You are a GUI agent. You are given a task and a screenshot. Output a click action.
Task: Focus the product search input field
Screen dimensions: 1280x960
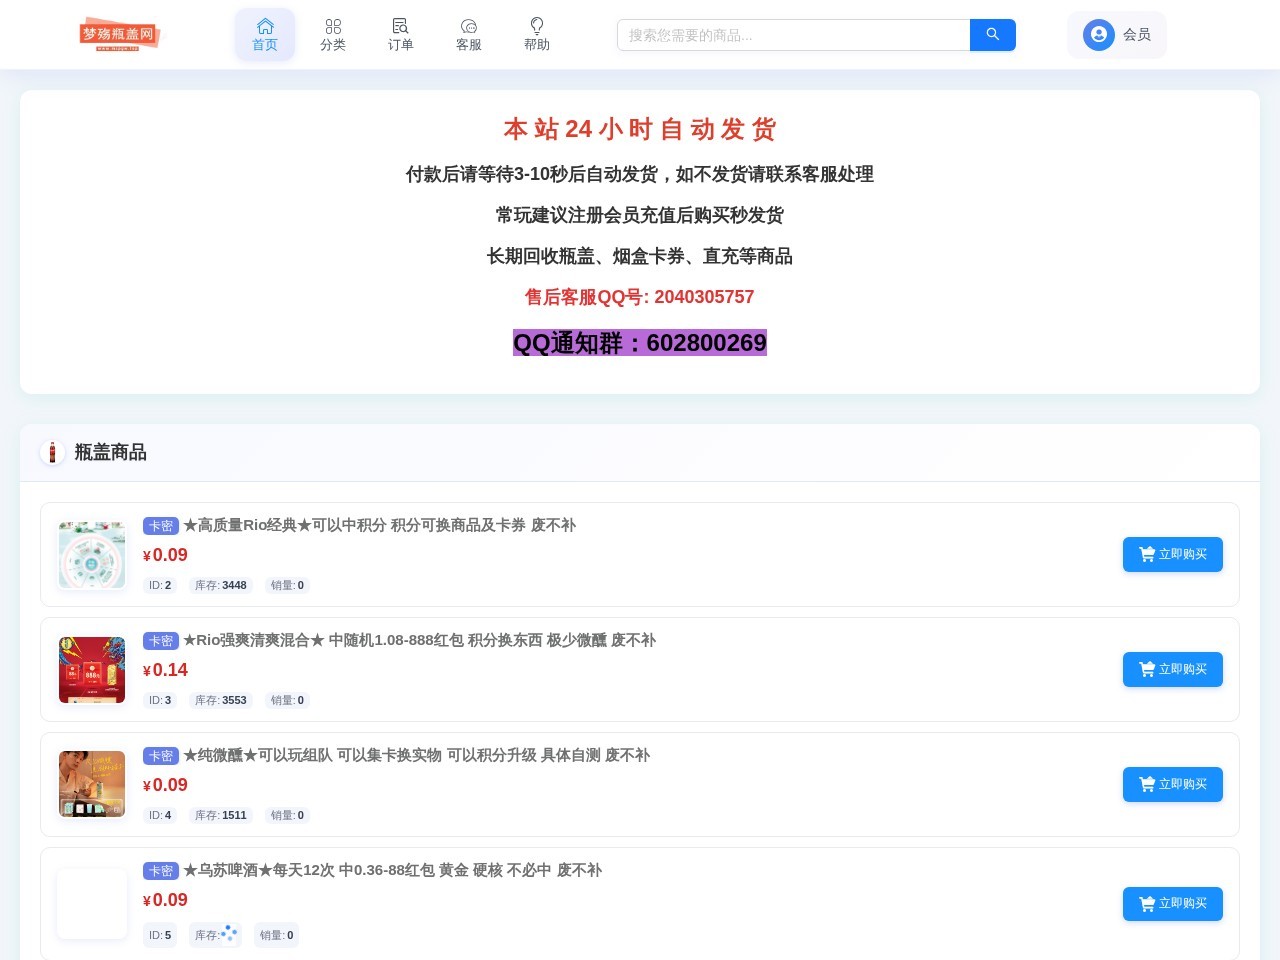tap(793, 35)
